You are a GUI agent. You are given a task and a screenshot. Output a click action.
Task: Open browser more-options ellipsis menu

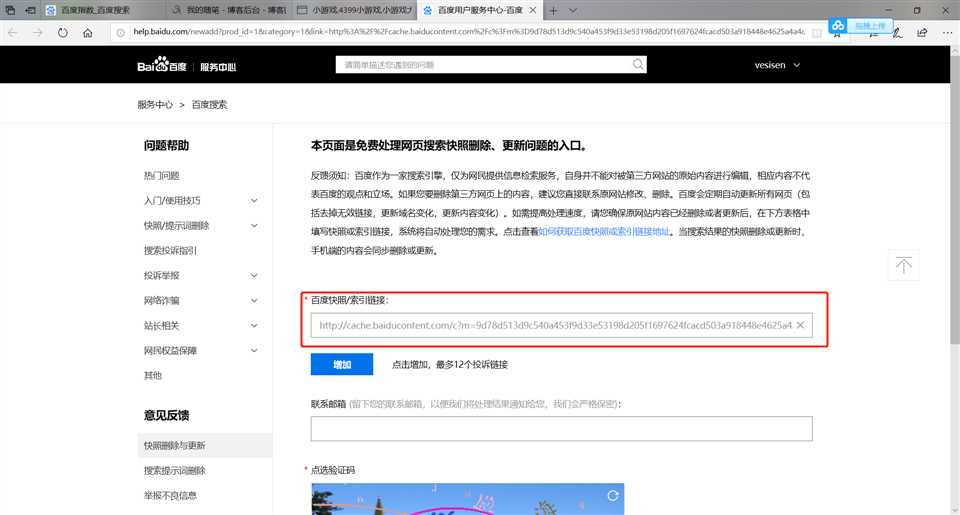(947, 32)
